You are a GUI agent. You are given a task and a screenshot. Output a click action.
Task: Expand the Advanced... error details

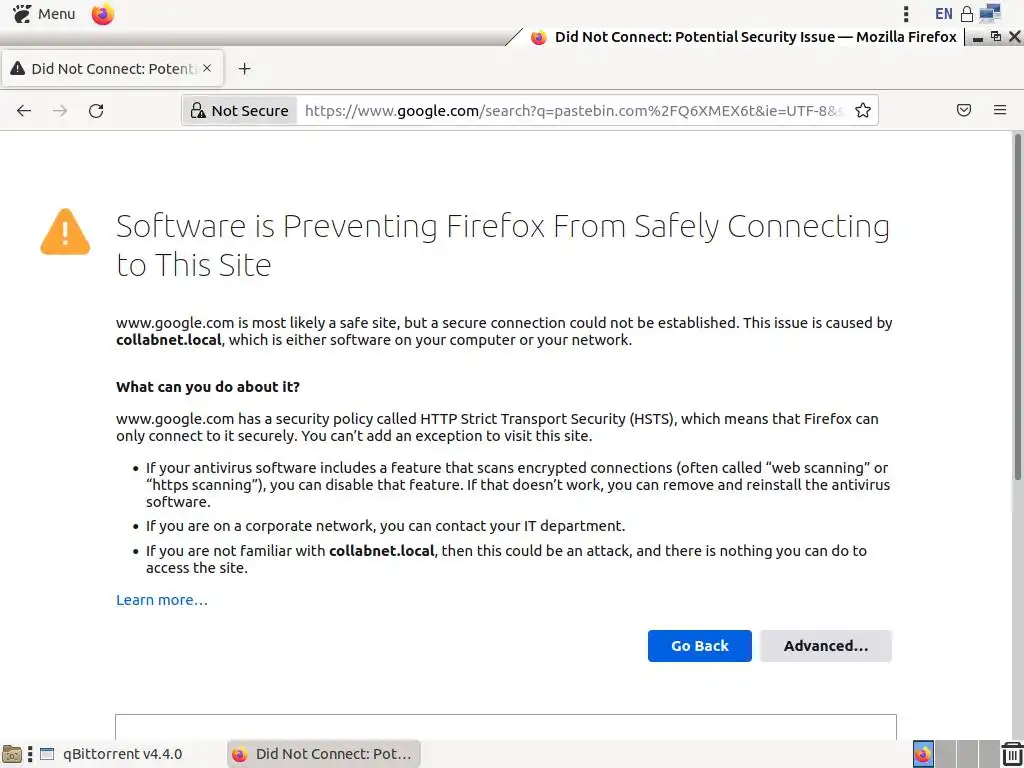pyautogui.click(x=825, y=646)
